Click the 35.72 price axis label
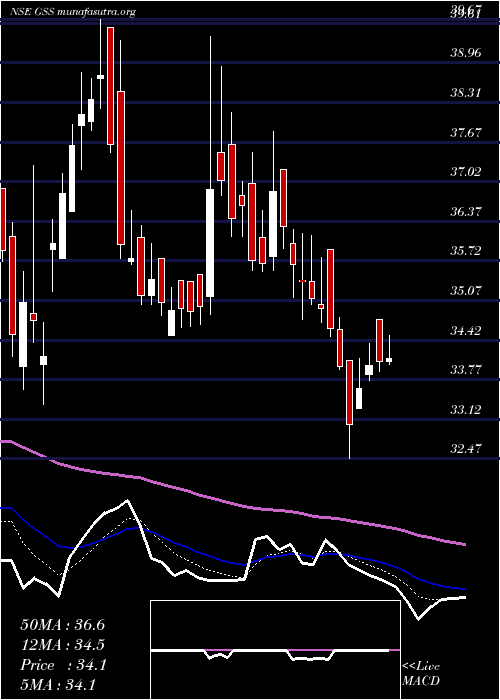Image resolution: width=500 pixels, height=700 pixels. 466,251
